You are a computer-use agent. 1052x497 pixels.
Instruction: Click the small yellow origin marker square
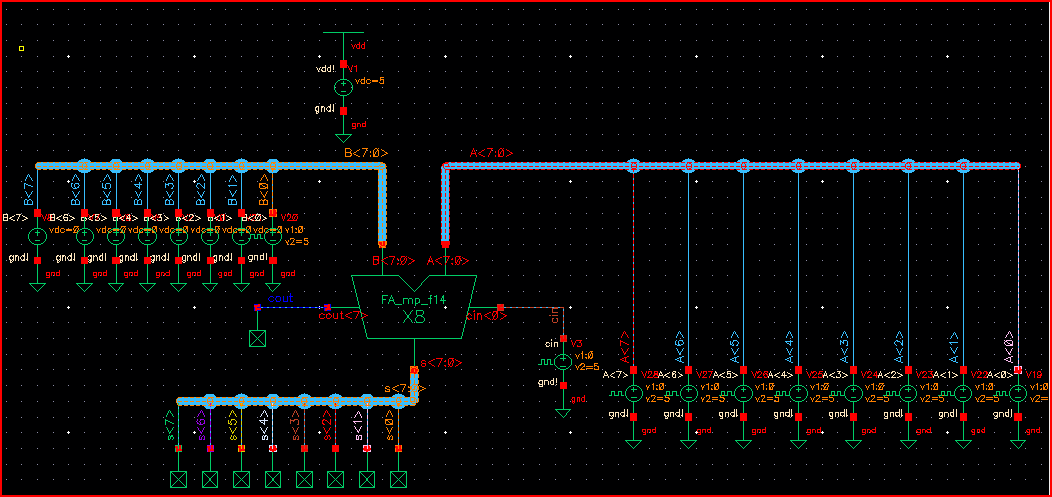[21, 48]
